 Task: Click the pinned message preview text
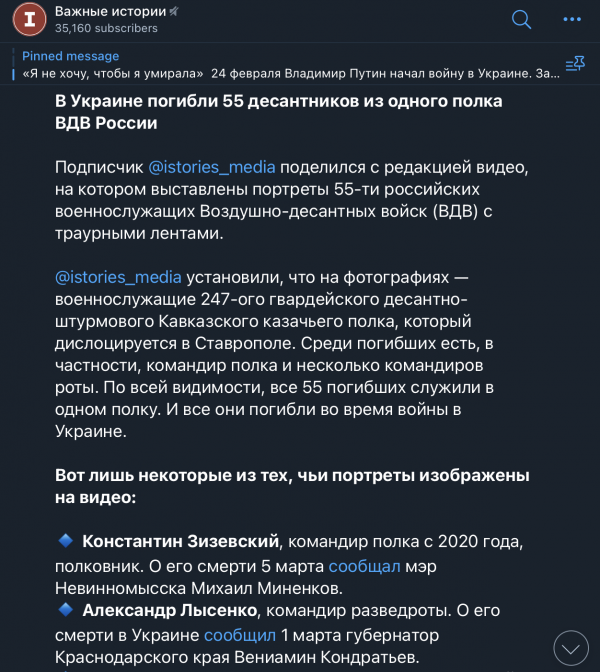[x=291, y=74]
